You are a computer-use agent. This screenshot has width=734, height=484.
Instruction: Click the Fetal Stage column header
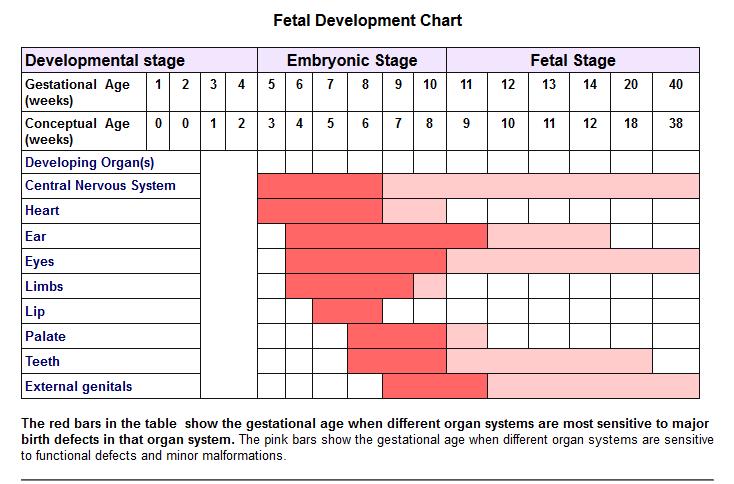(572, 60)
